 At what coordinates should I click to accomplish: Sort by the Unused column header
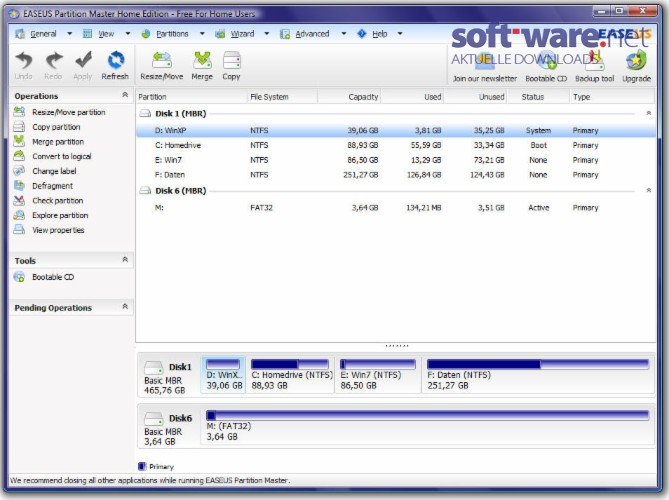click(475, 97)
